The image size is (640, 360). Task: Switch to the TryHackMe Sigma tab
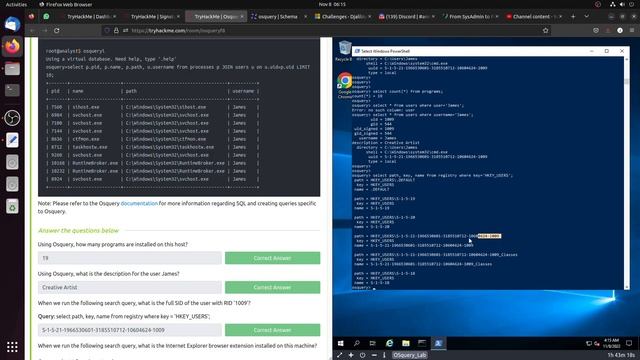tap(152, 17)
